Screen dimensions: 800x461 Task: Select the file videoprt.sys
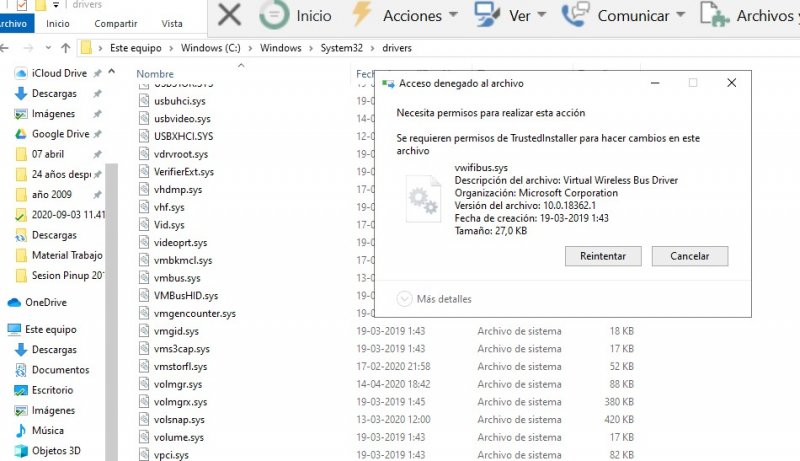pyautogui.click(x=181, y=243)
